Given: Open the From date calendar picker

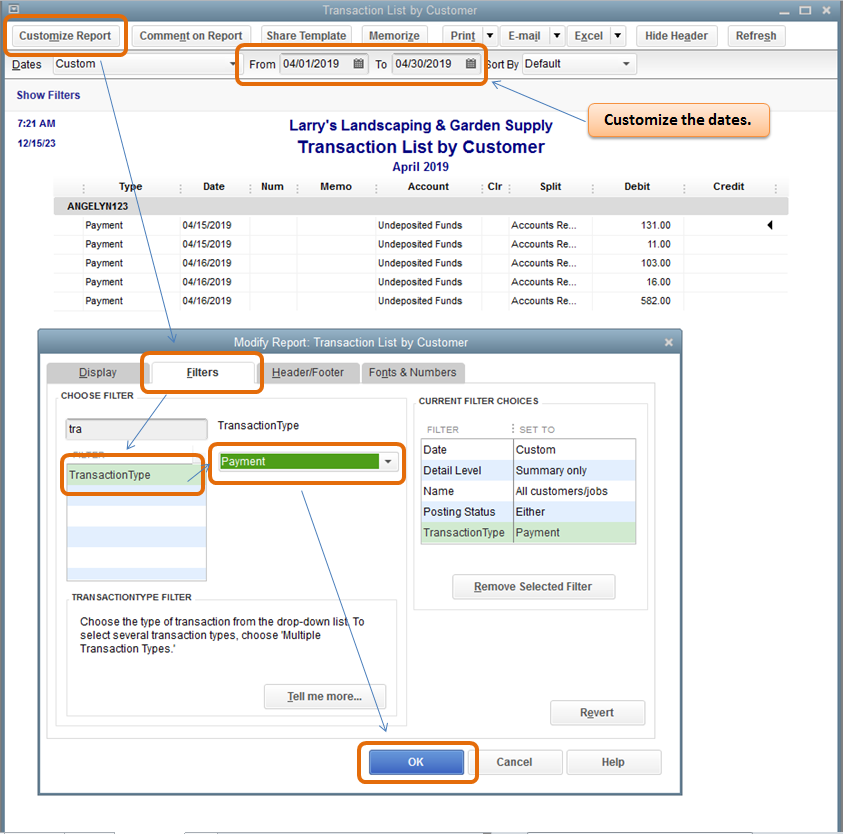Looking at the screenshot, I should [x=359, y=64].
